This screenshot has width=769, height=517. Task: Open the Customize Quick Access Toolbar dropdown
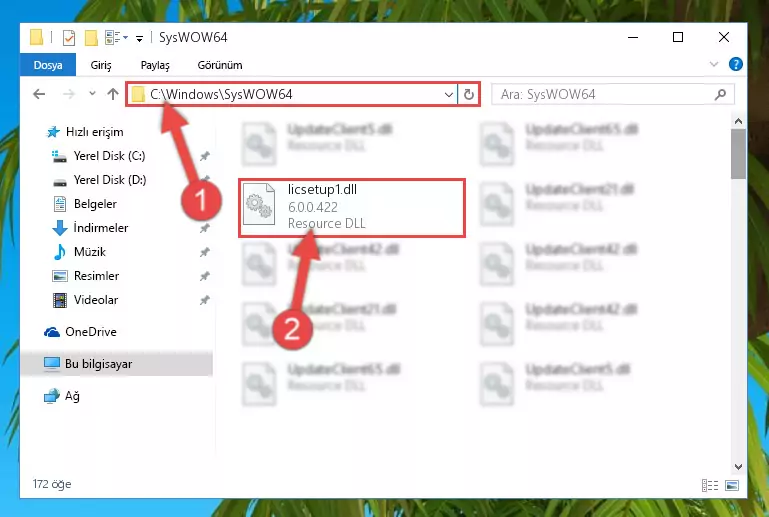pos(139,38)
